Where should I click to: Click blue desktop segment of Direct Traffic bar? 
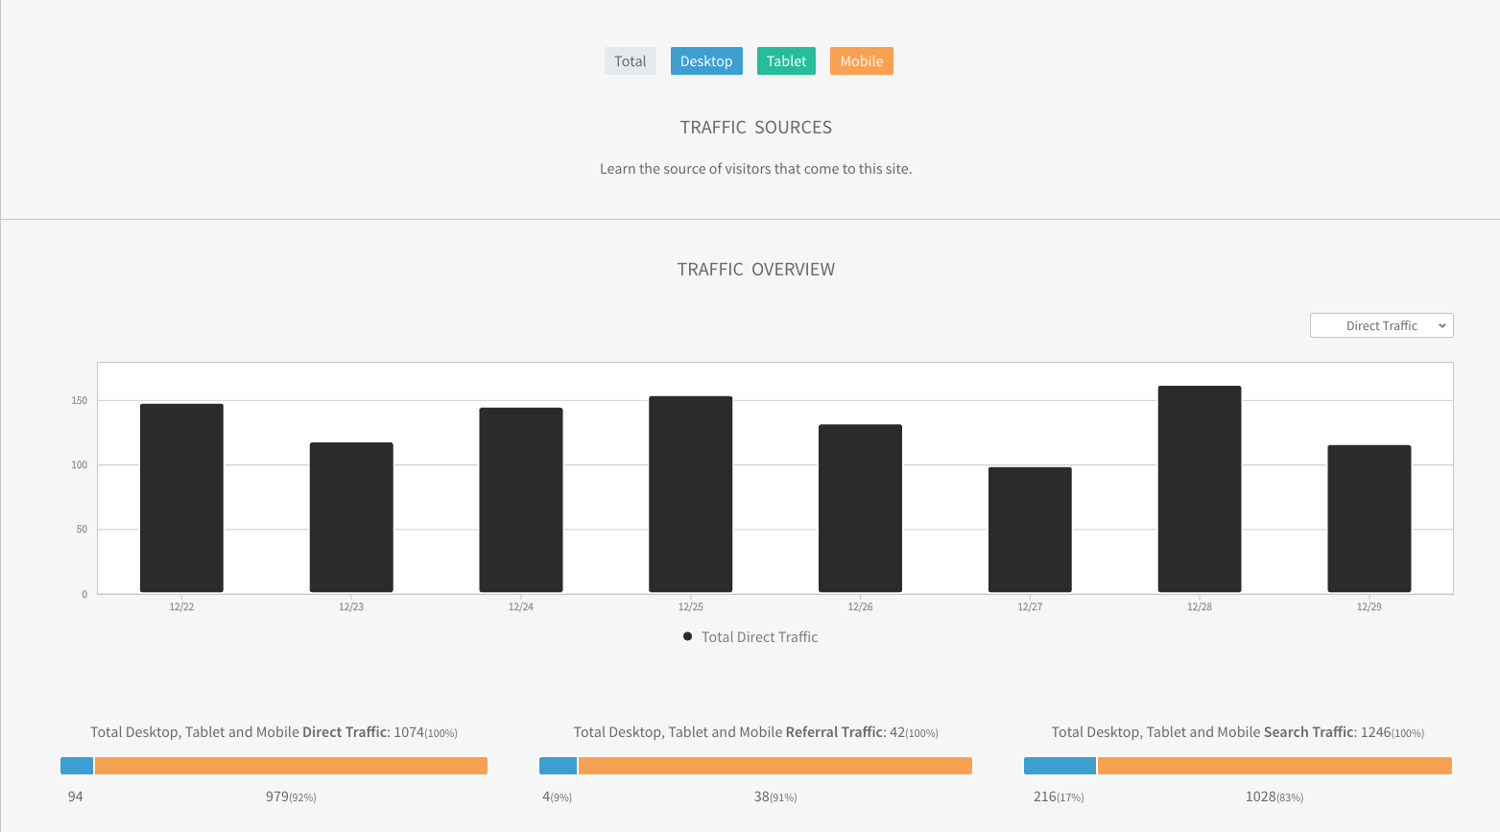[x=77, y=766]
